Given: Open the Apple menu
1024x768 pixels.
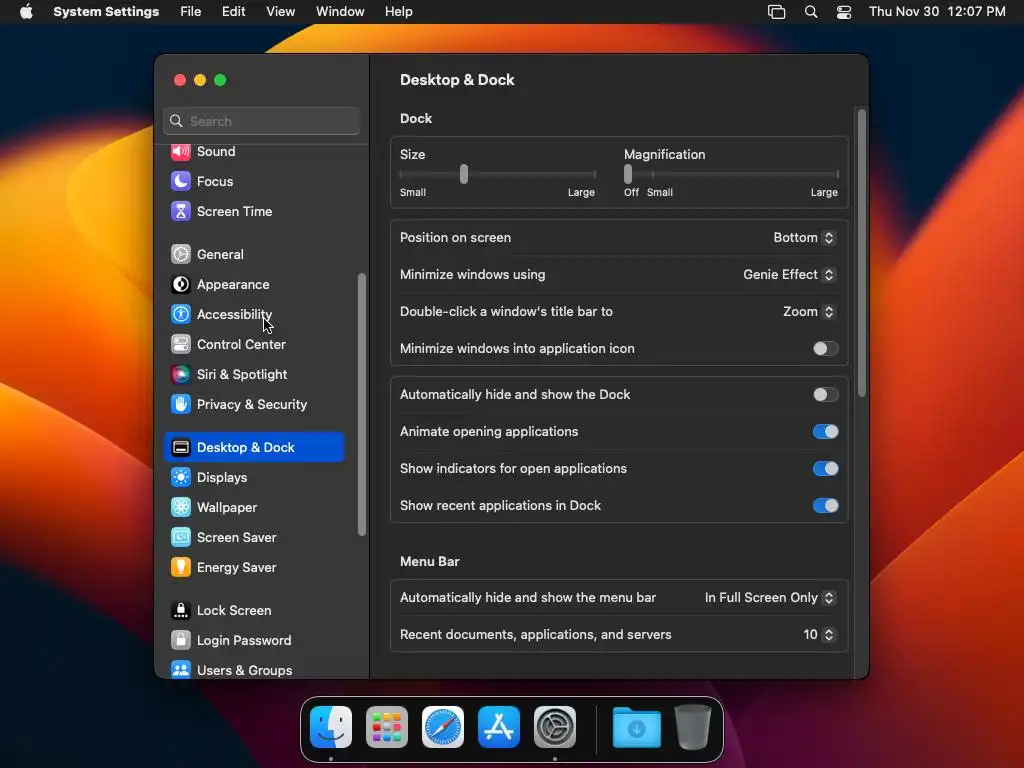Looking at the screenshot, I should [x=26, y=12].
